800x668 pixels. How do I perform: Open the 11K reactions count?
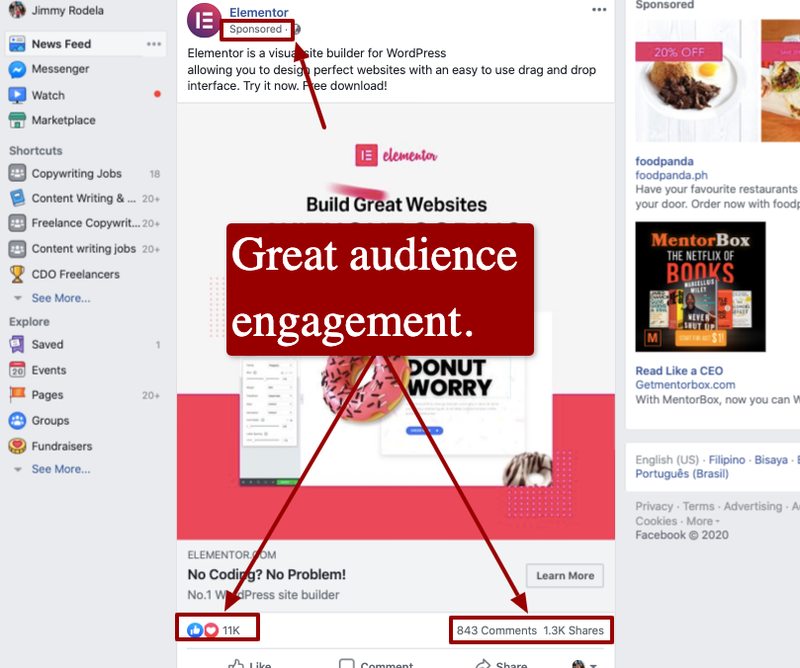click(x=231, y=631)
